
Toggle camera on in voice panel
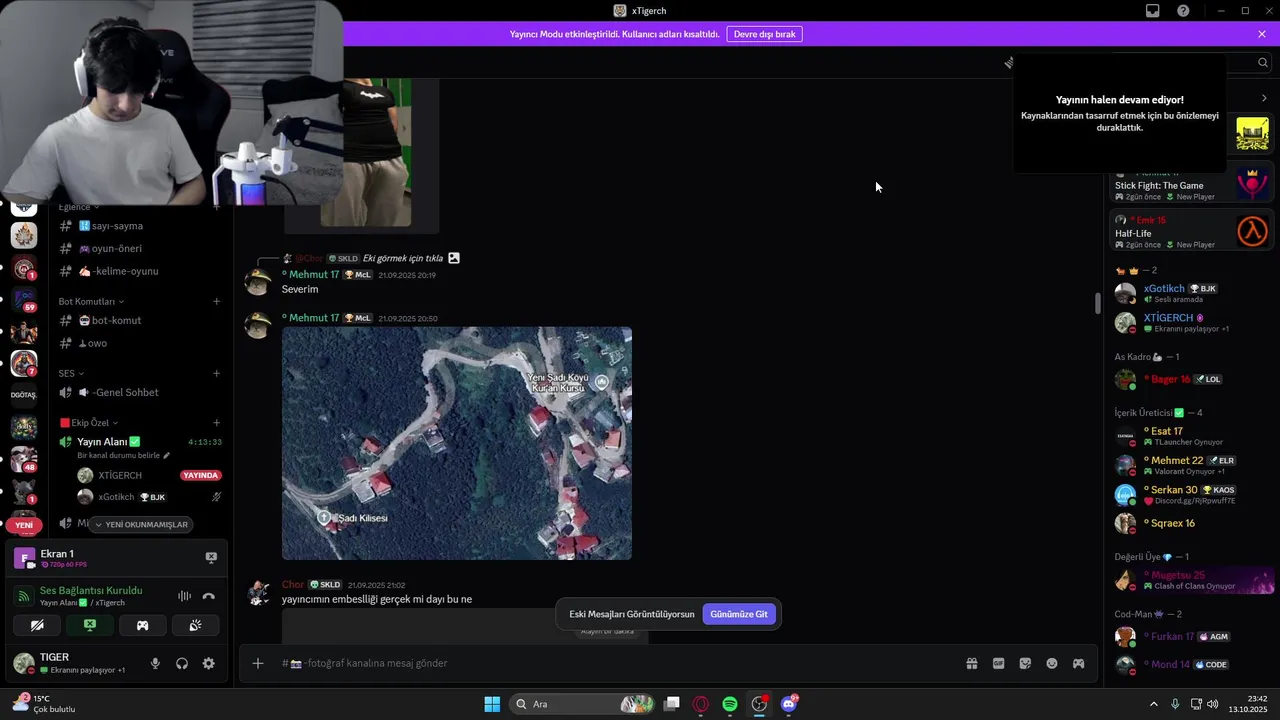click(x=37, y=625)
